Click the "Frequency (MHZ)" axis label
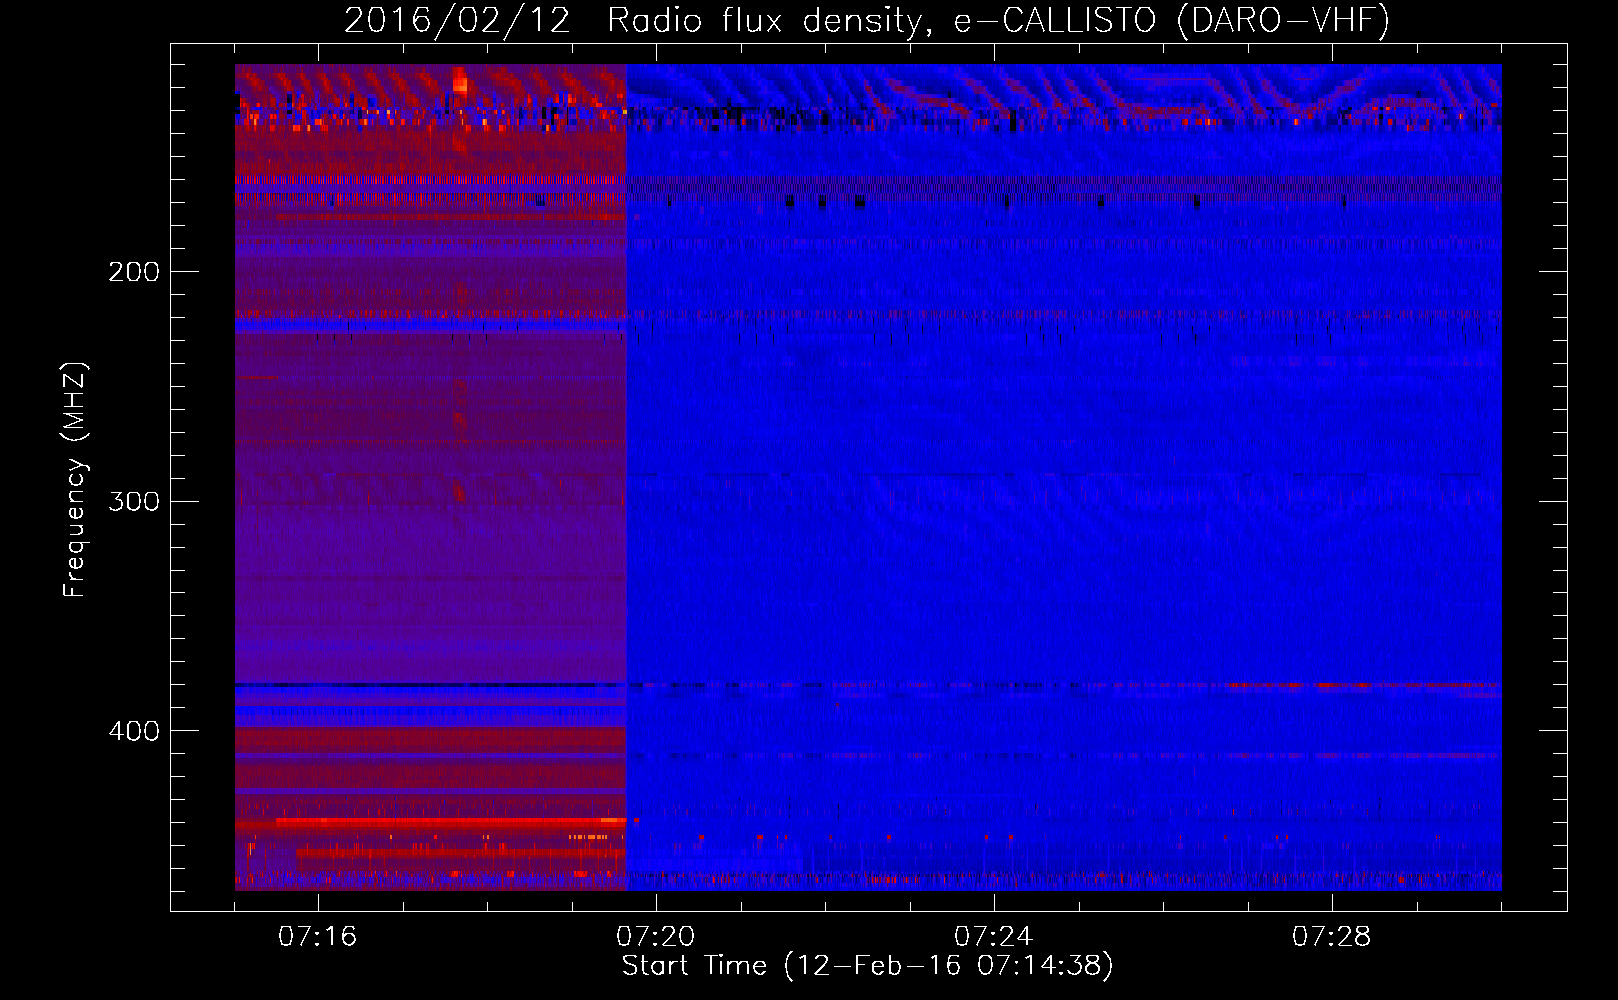The height and width of the screenshot is (1000, 1618). pos(75,480)
